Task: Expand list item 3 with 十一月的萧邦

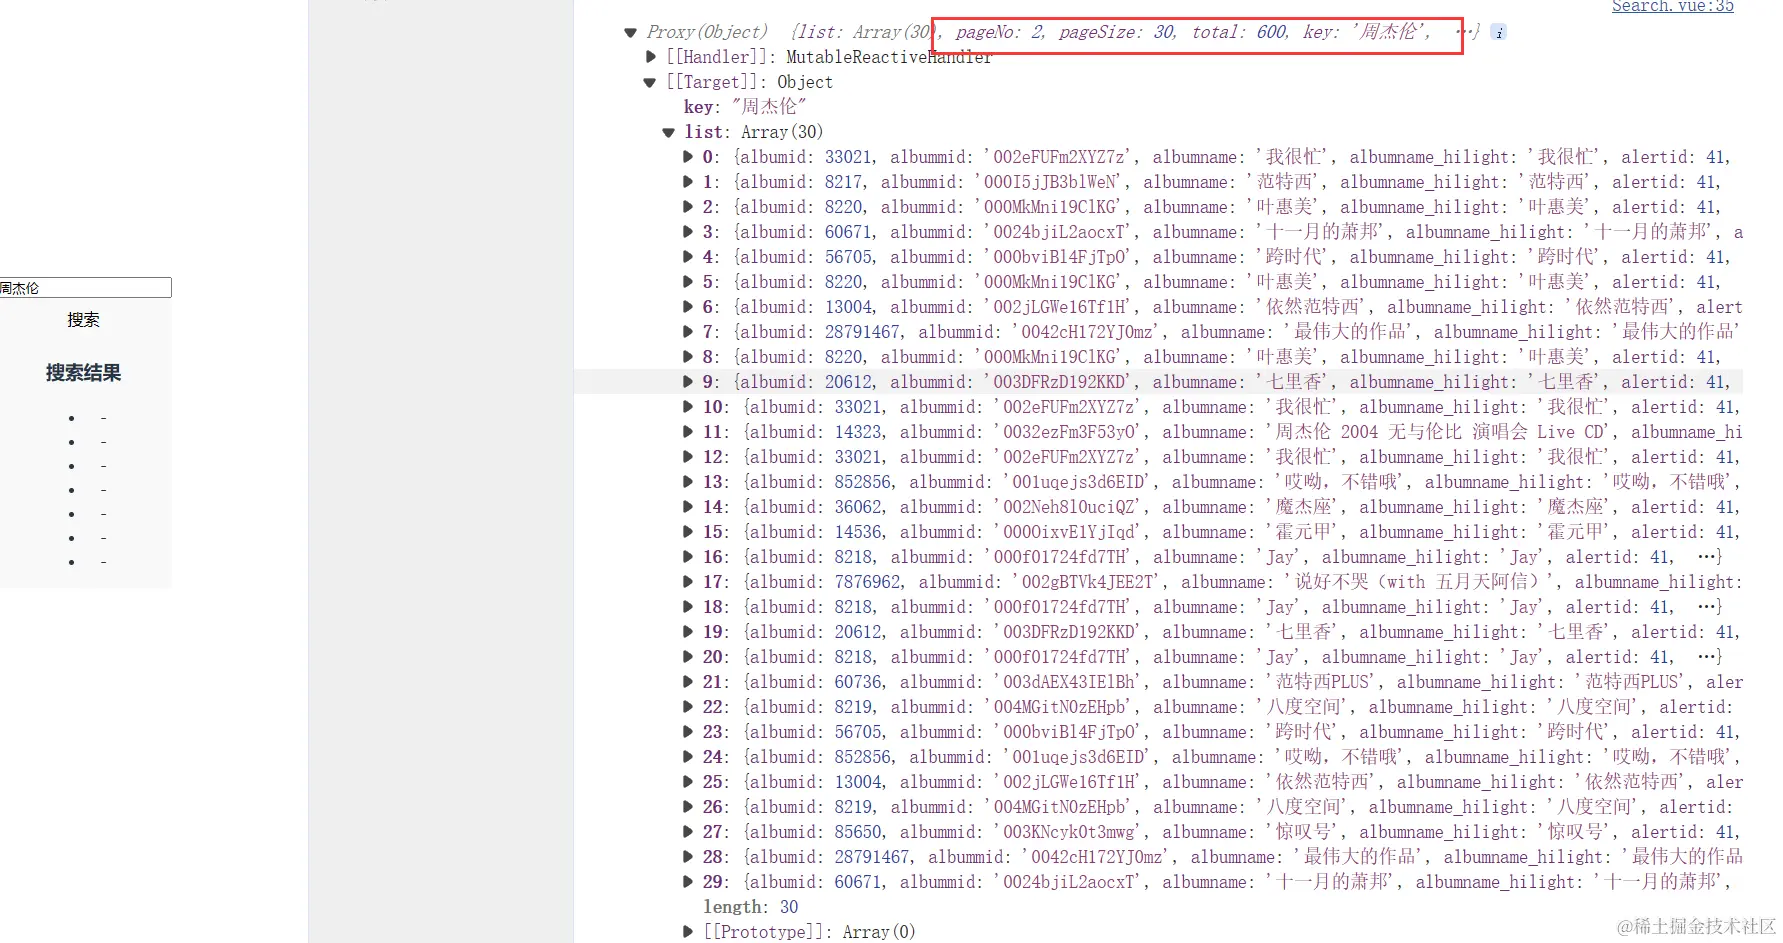Action: 688,232
